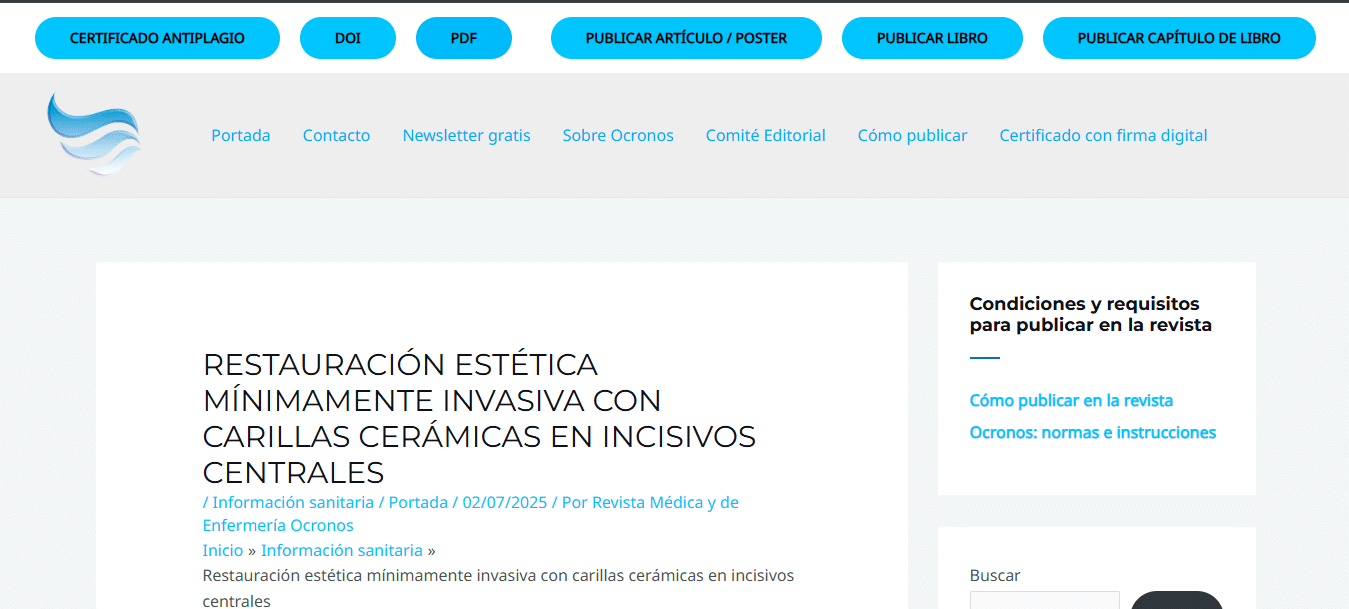This screenshot has height=609, width=1349.
Task: Click the Información sanitaria breadcrumb link
Action: point(341,550)
